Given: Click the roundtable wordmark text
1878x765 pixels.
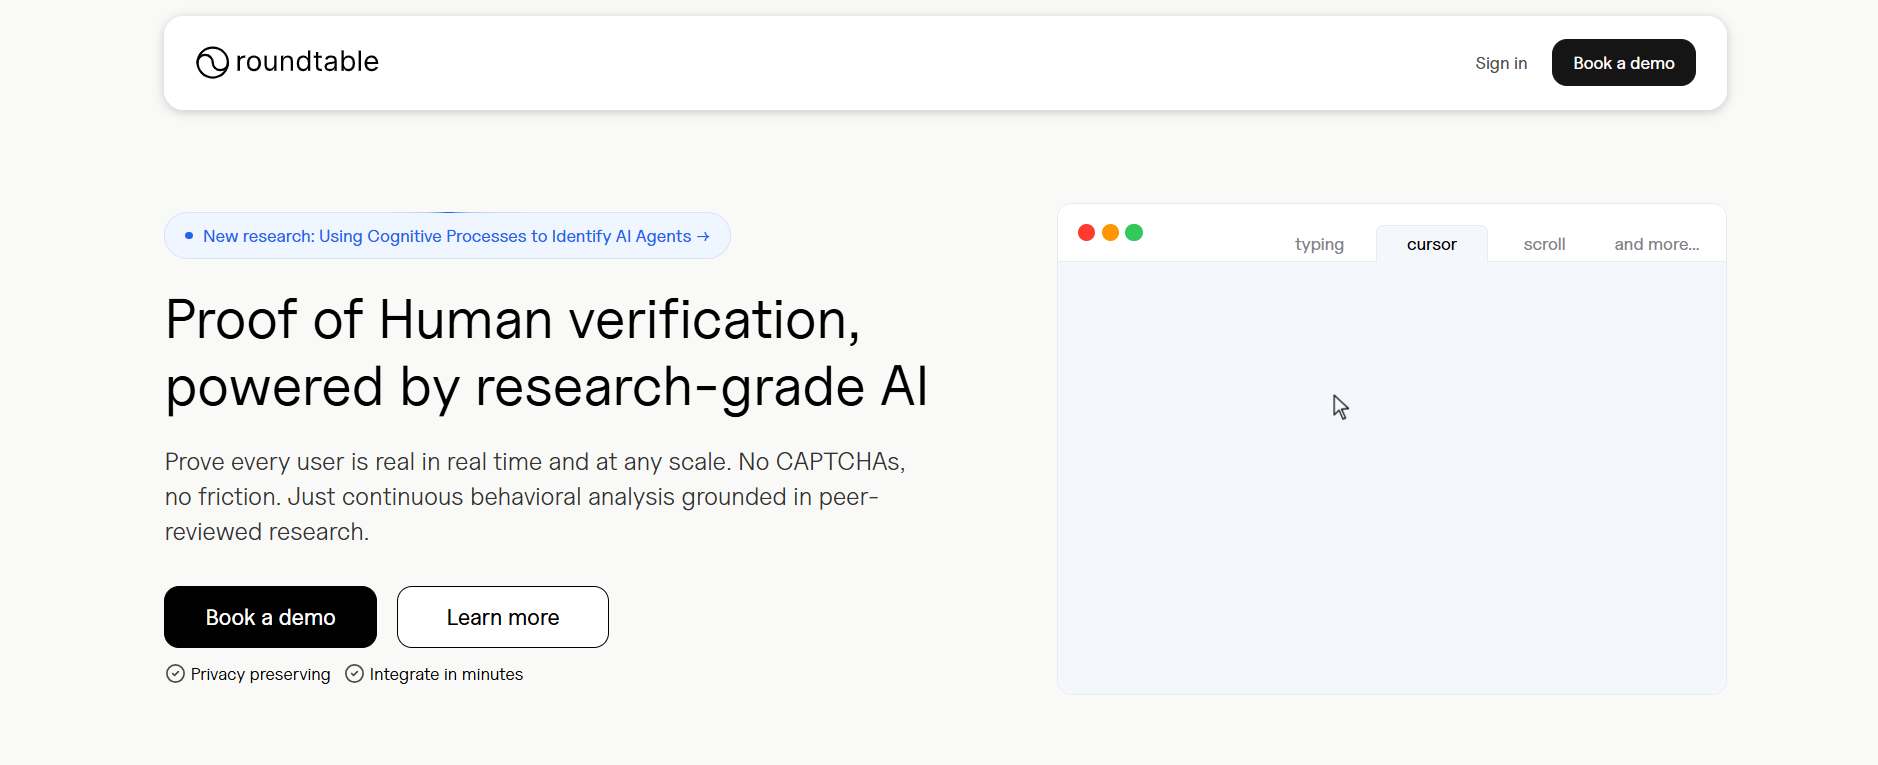Looking at the screenshot, I should pos(307,62).
